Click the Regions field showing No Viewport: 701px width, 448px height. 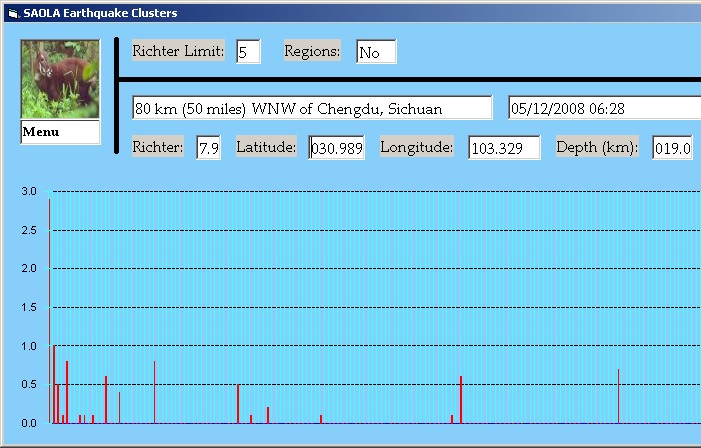(x=376, y=52)
